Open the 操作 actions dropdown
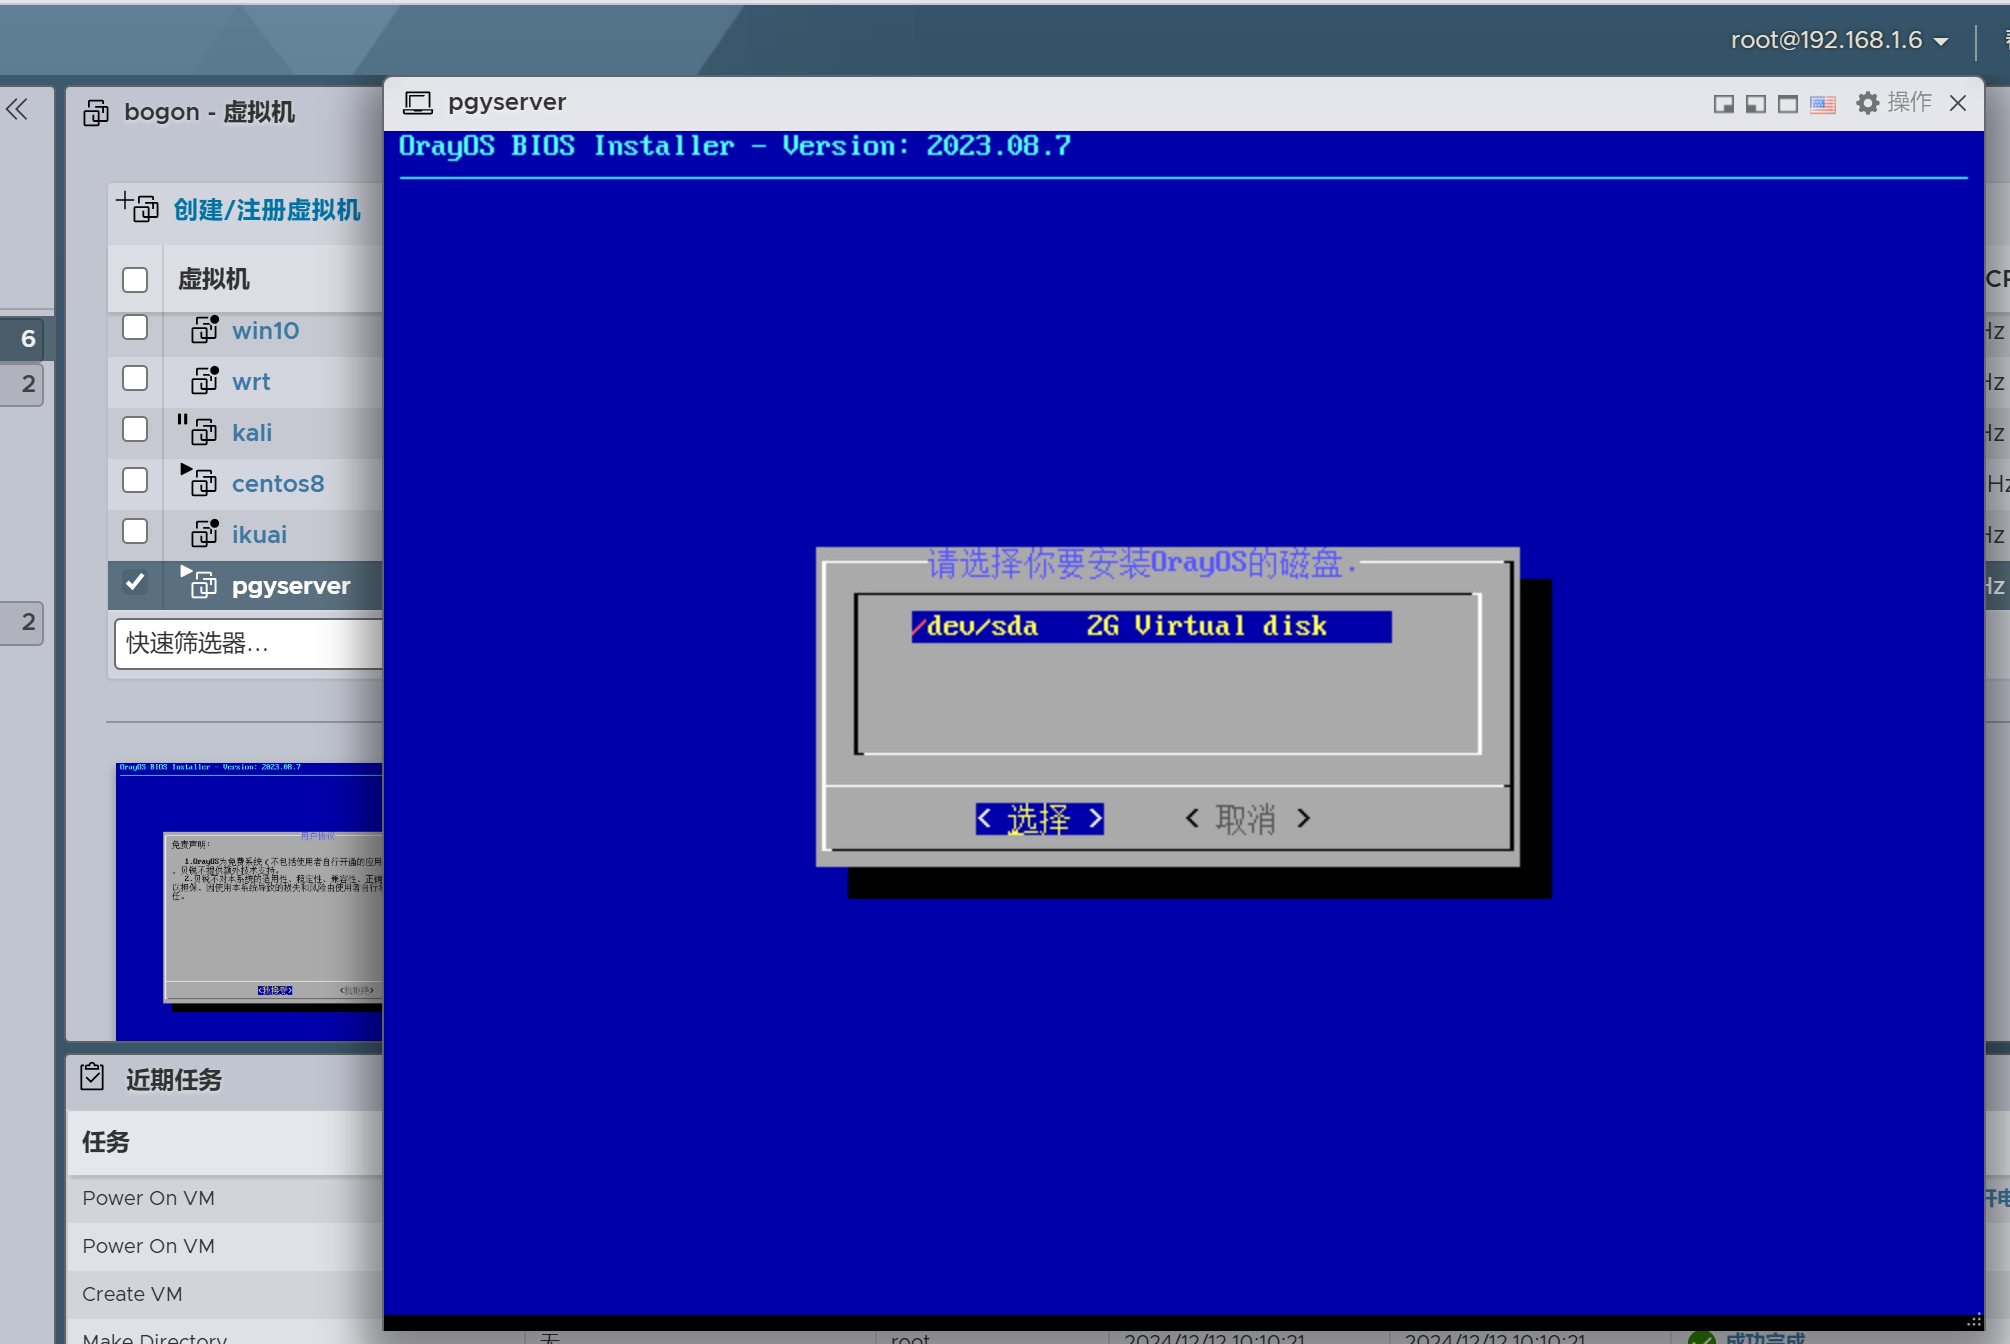This screenshot has height=1344, width=2010. click(1911, 102)
